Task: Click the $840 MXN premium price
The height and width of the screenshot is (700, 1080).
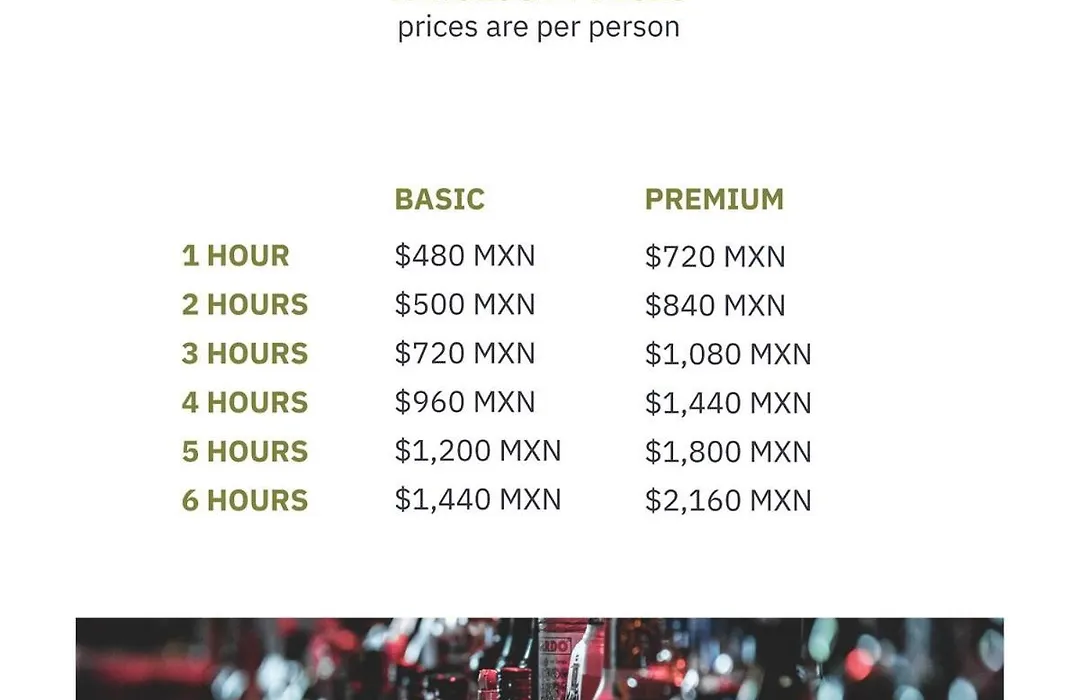Action: pyautogui.click(x=715, y=306)
